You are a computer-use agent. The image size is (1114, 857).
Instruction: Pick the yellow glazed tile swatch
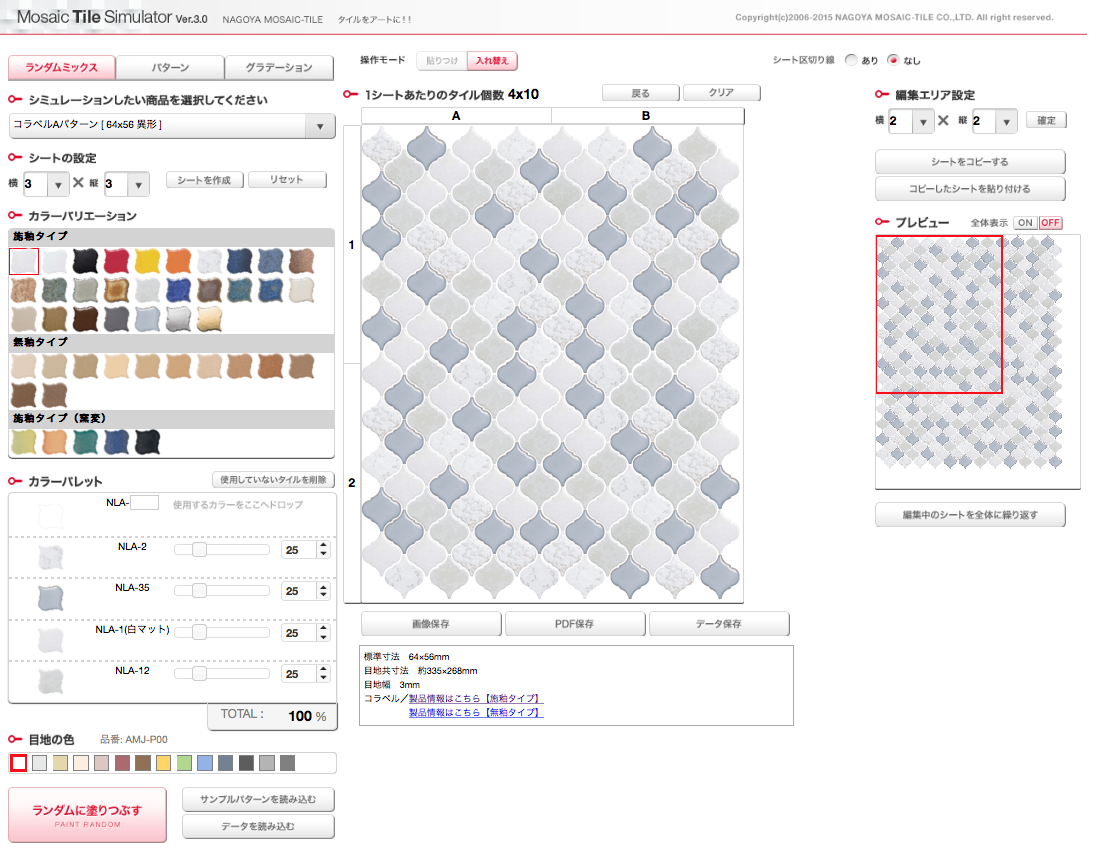point(148,262)
